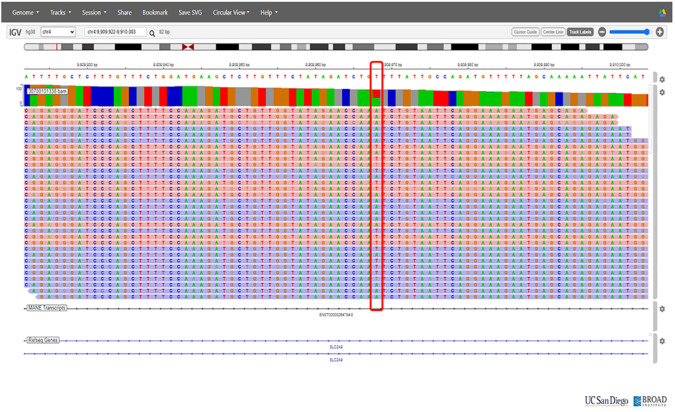Viewport: 675px width, 412px height.
Task: Click the zoom in plus button
Action: coord(660,32)
